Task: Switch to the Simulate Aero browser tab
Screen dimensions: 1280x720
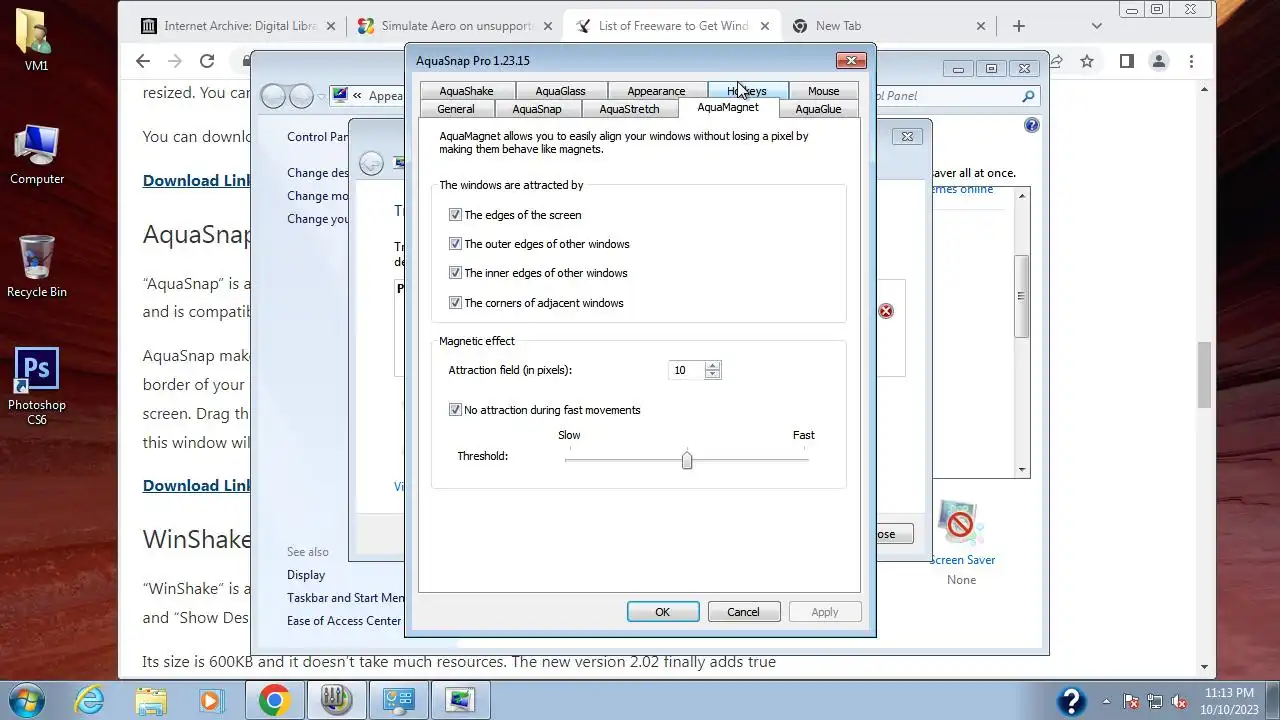Action: [x=456, y=26]
